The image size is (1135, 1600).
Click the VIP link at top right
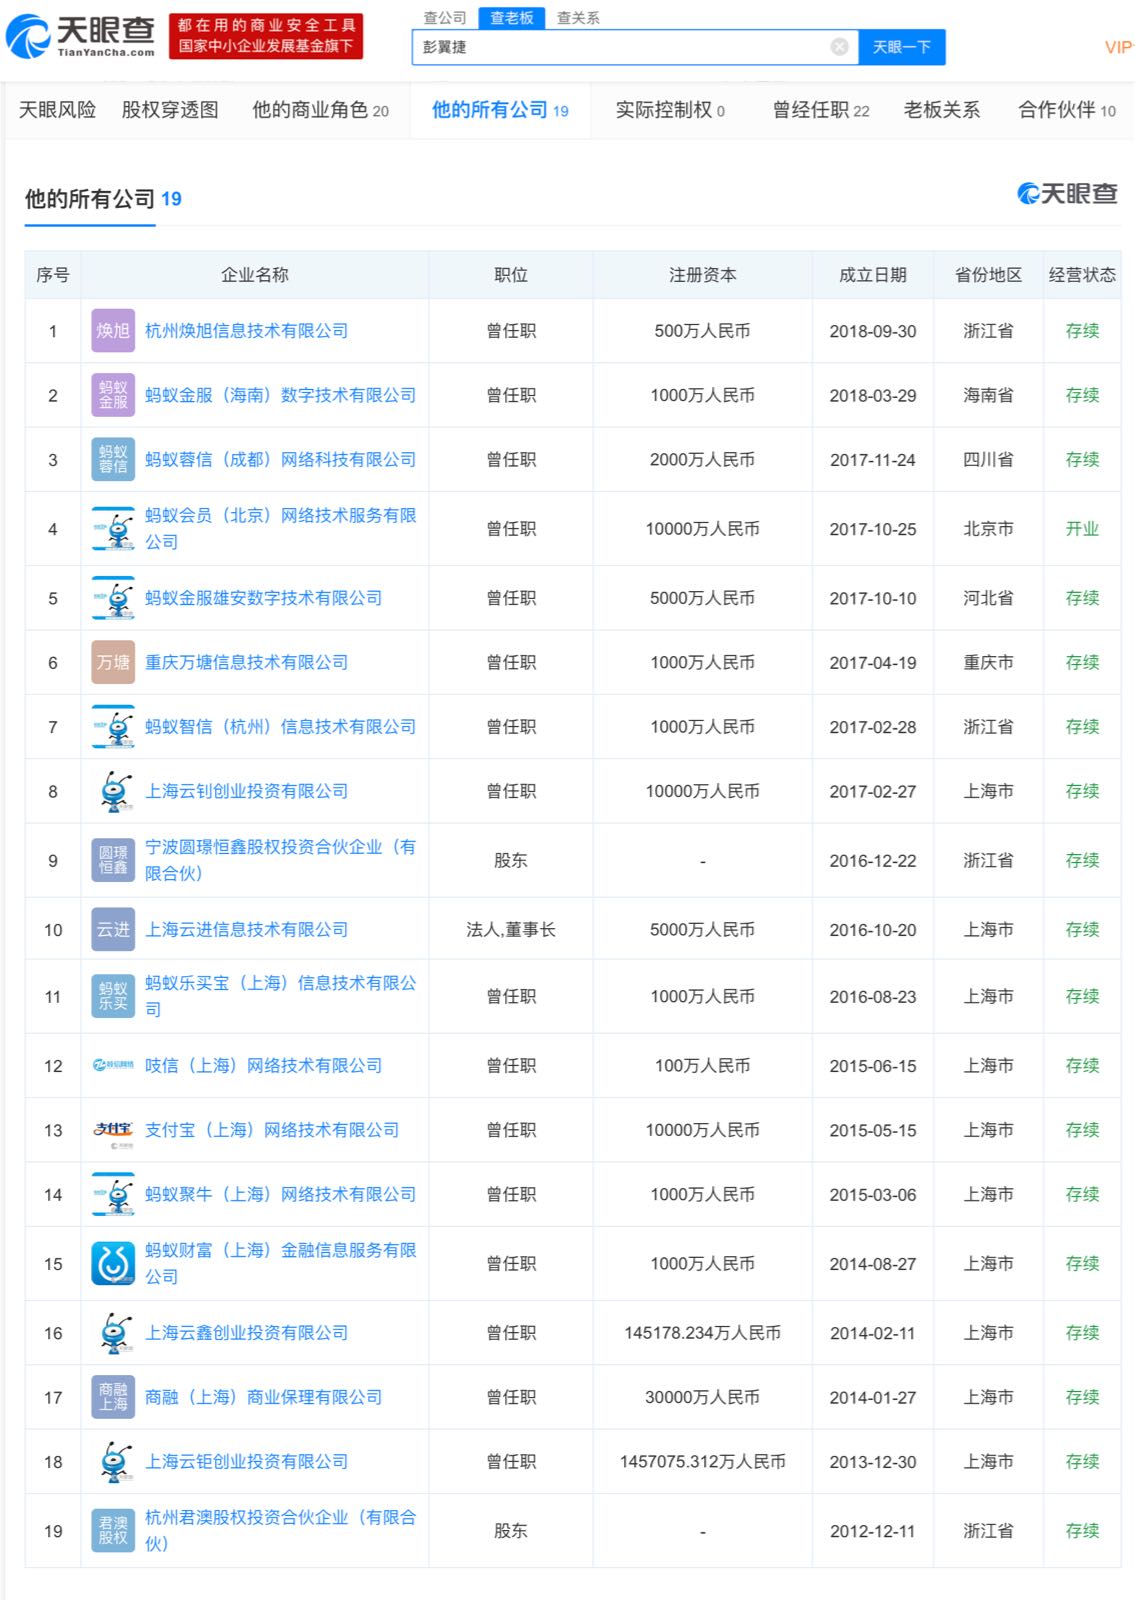[x=1118, y=47]
